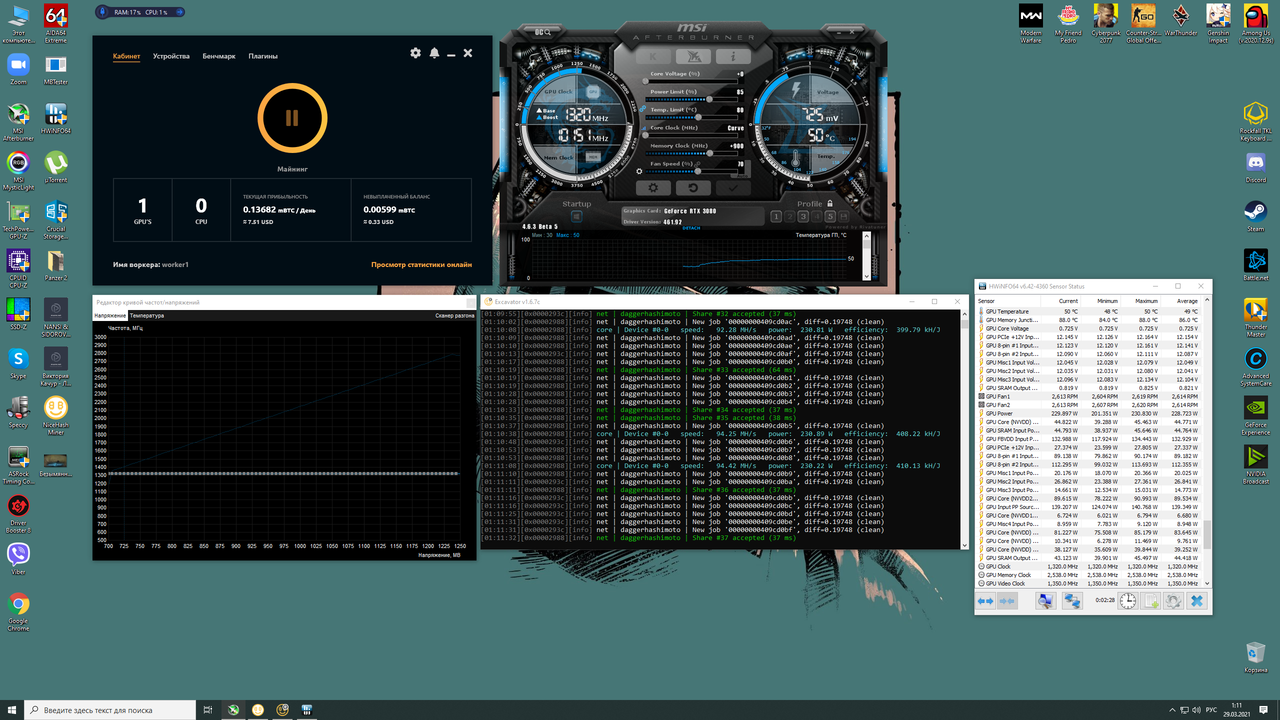Open HWiNFO sensor settings gear
Screen dimensions: 1280x720
(1174, 601)
